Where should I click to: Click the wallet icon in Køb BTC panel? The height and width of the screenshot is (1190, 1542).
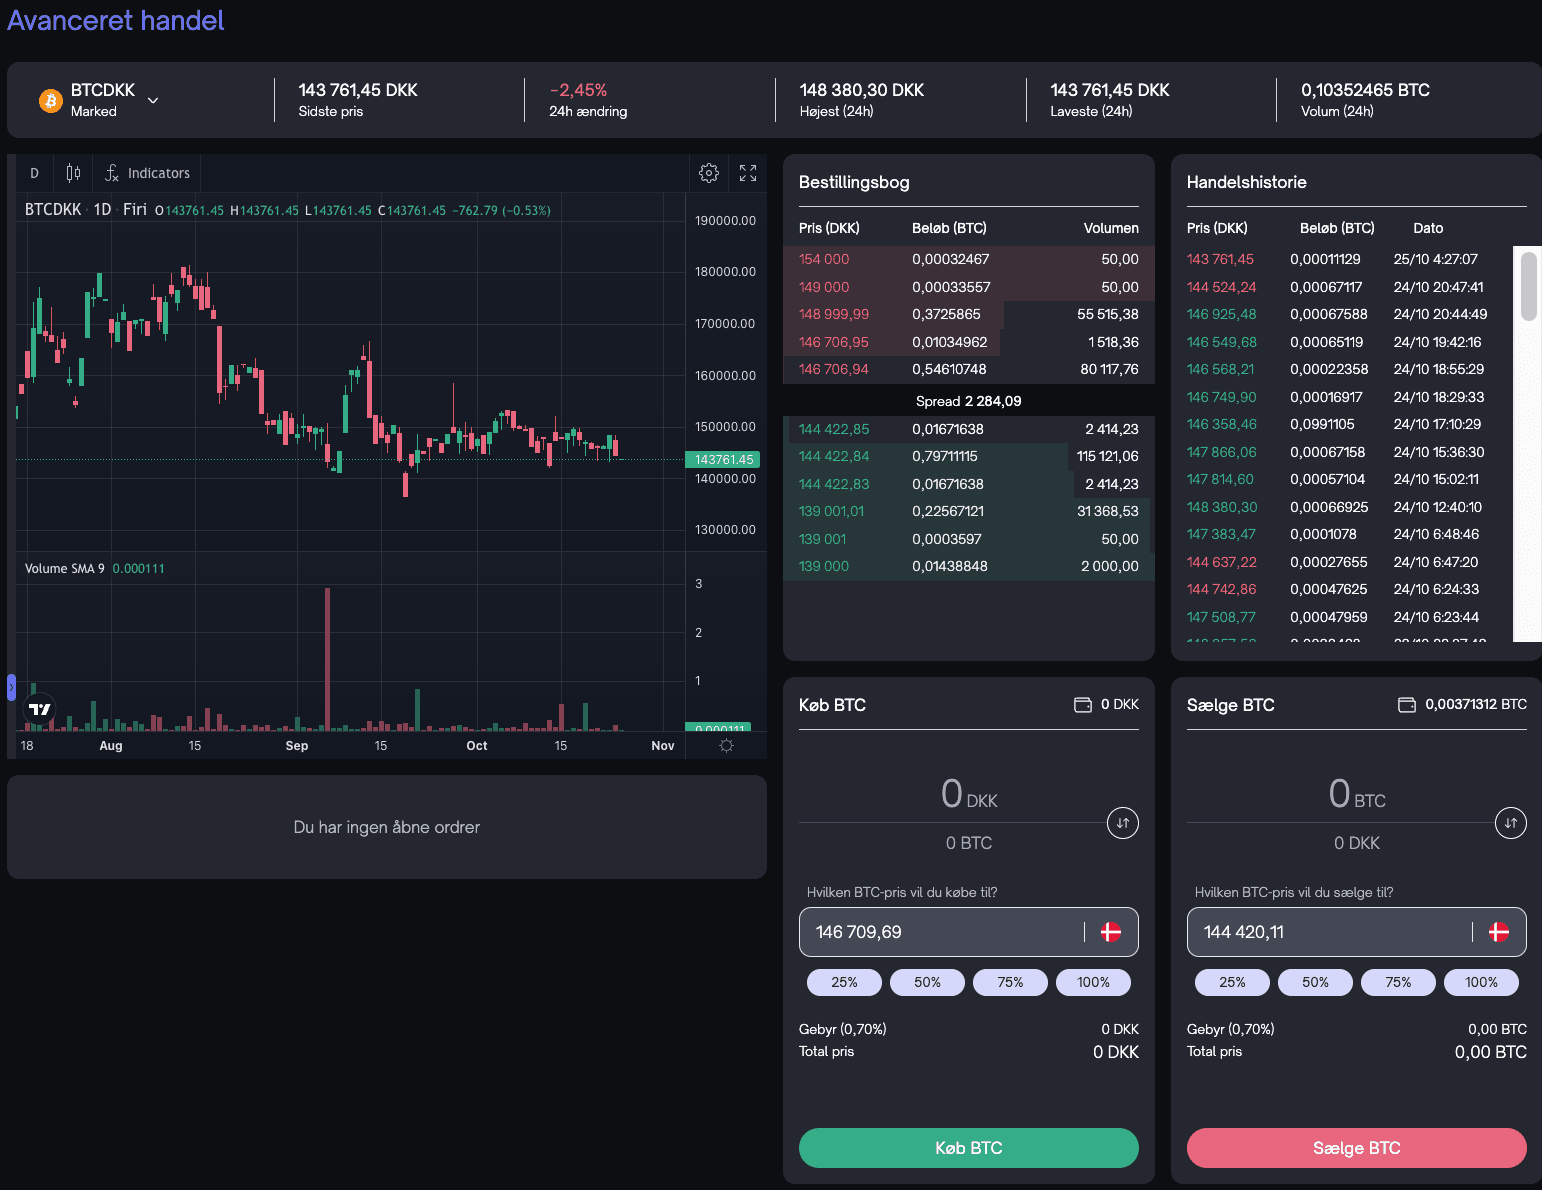pyautogui.click(x=1082, y=705)
